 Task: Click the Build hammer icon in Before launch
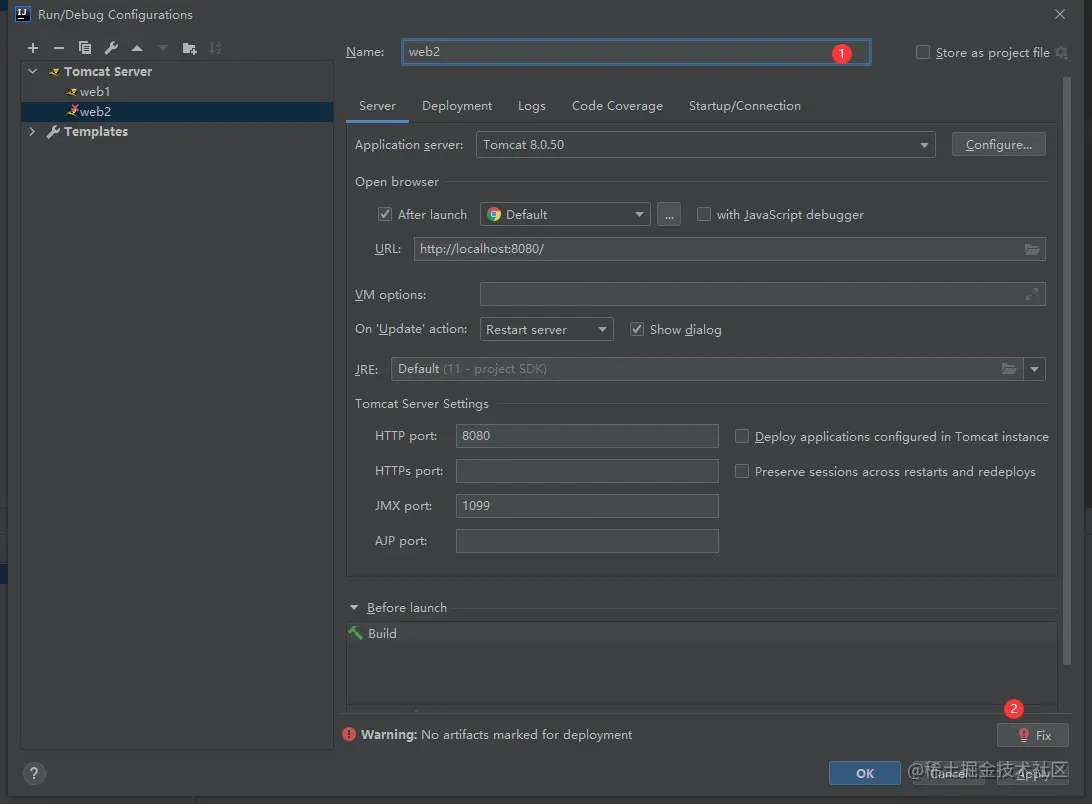tap(355, 633)
